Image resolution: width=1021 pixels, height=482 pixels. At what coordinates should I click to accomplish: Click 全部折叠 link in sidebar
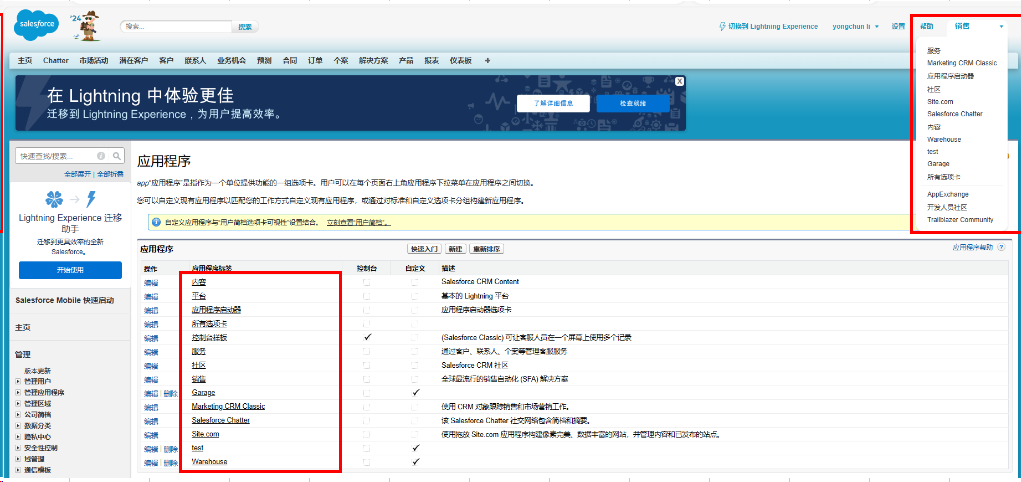[x=110, y=174]
